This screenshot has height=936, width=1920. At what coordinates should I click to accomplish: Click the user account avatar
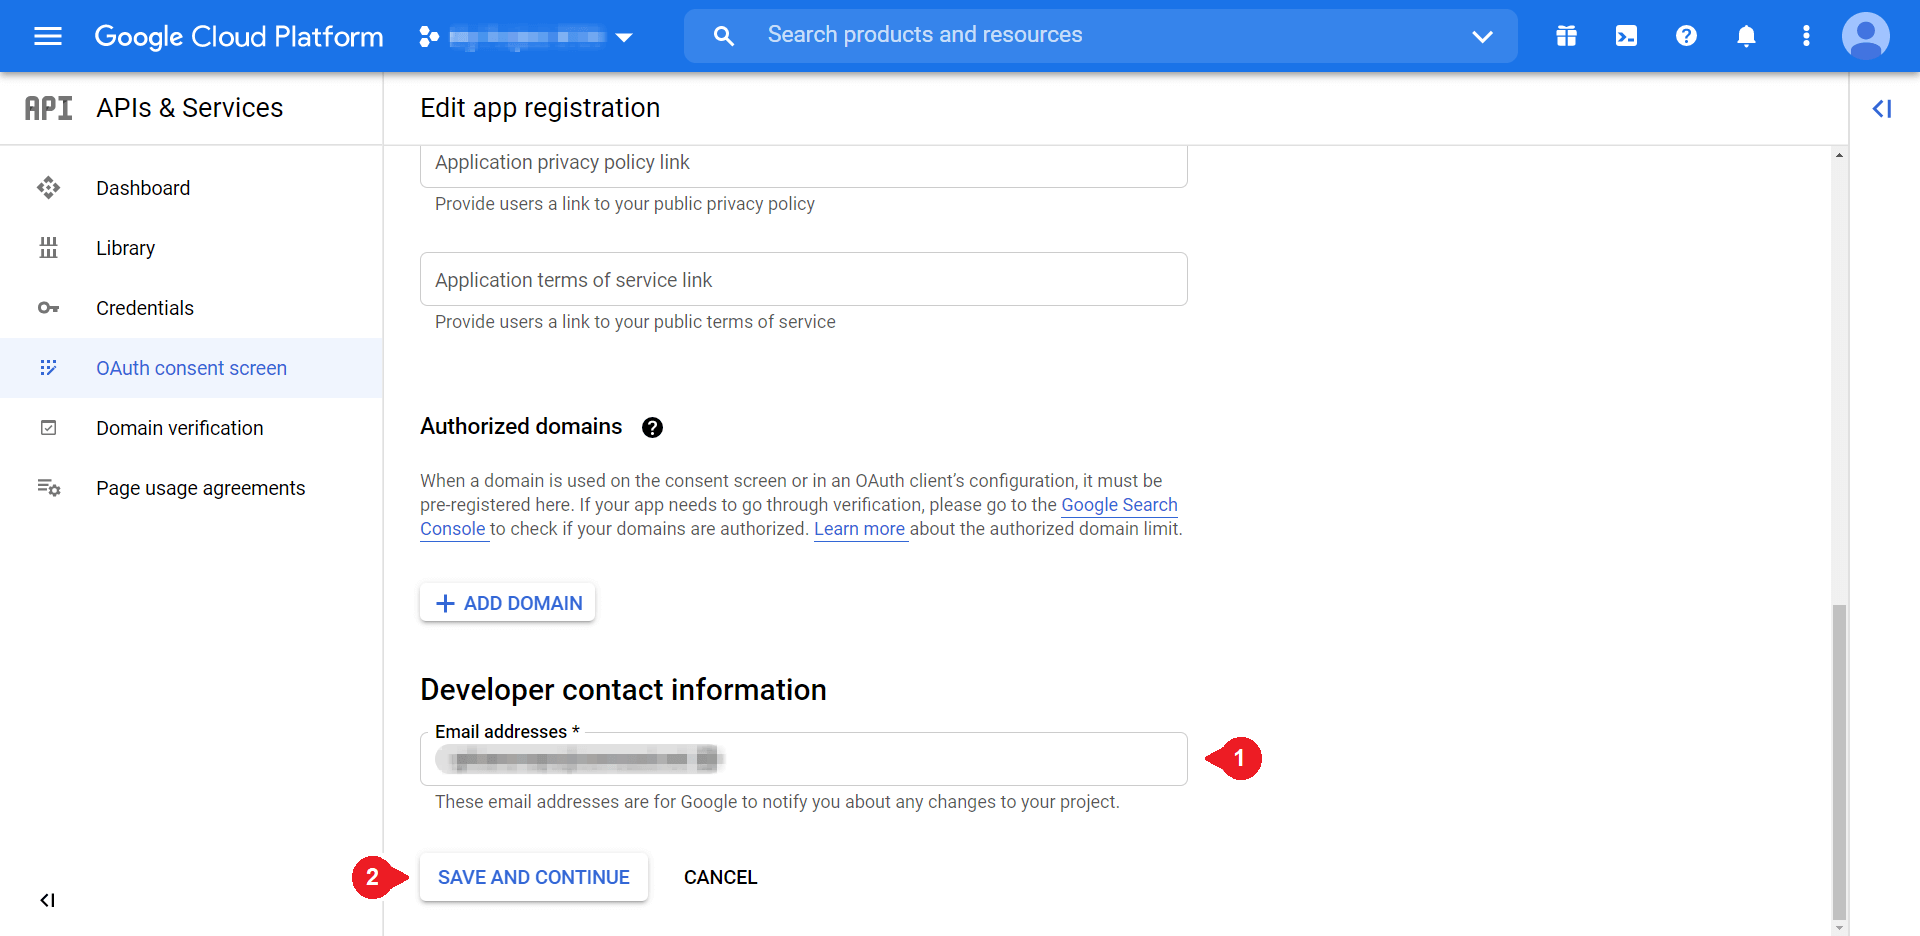click(1865, 37)
